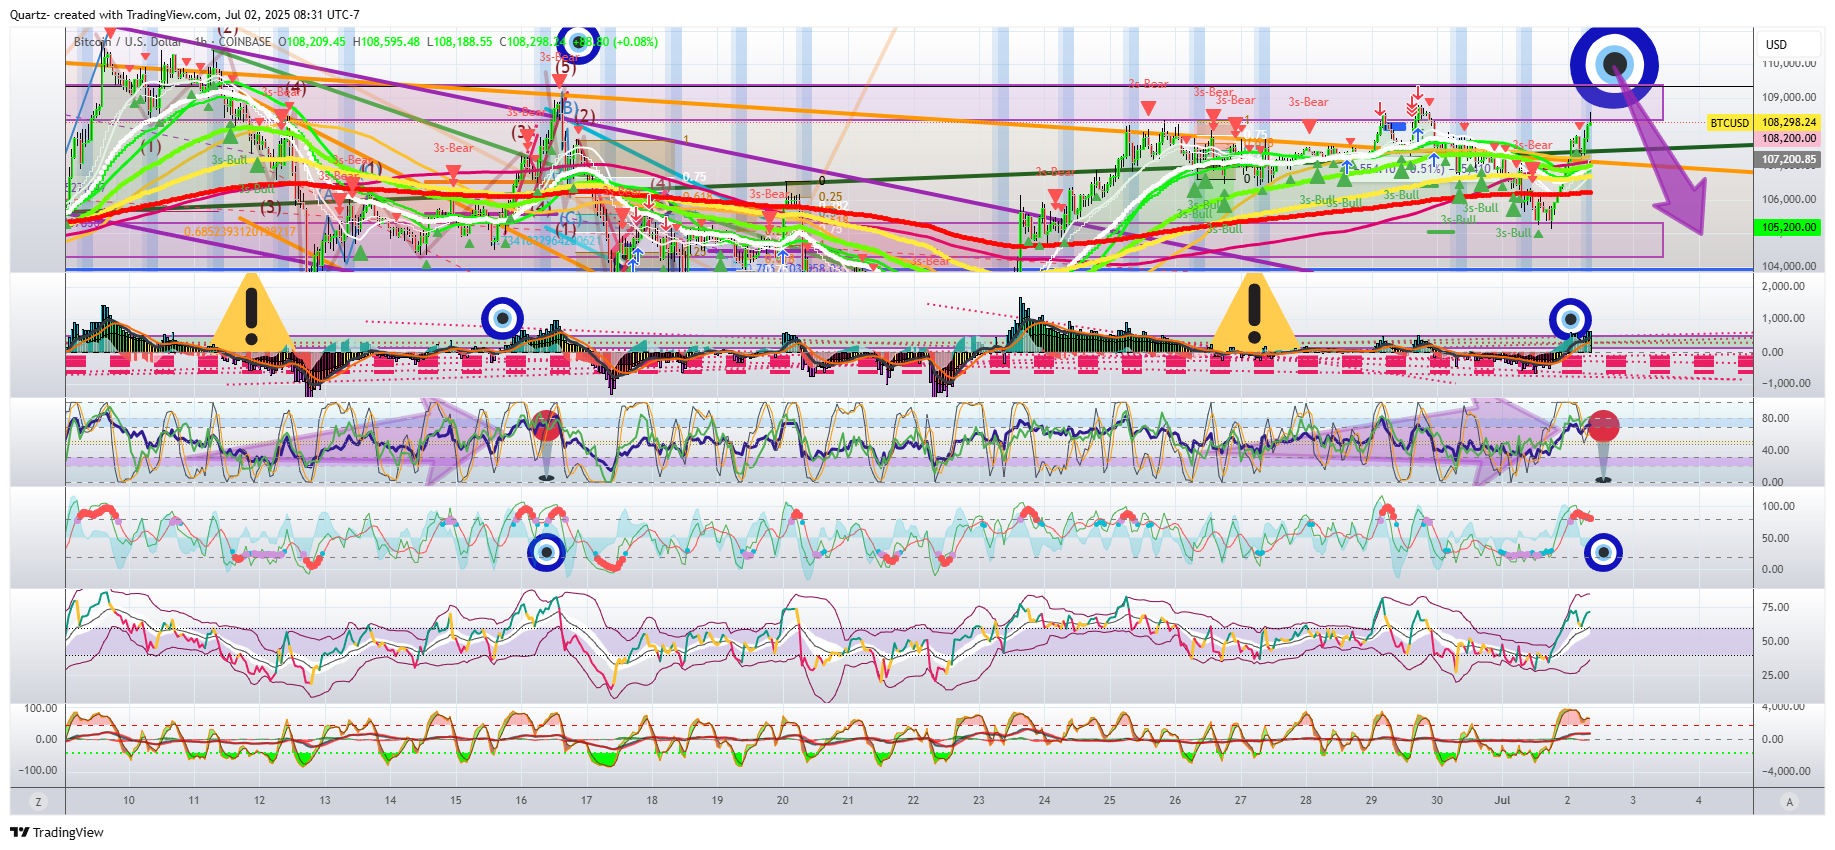
Task: Click the histogram-pane evil-eye icon above date 2
Action: point(1570,320)
